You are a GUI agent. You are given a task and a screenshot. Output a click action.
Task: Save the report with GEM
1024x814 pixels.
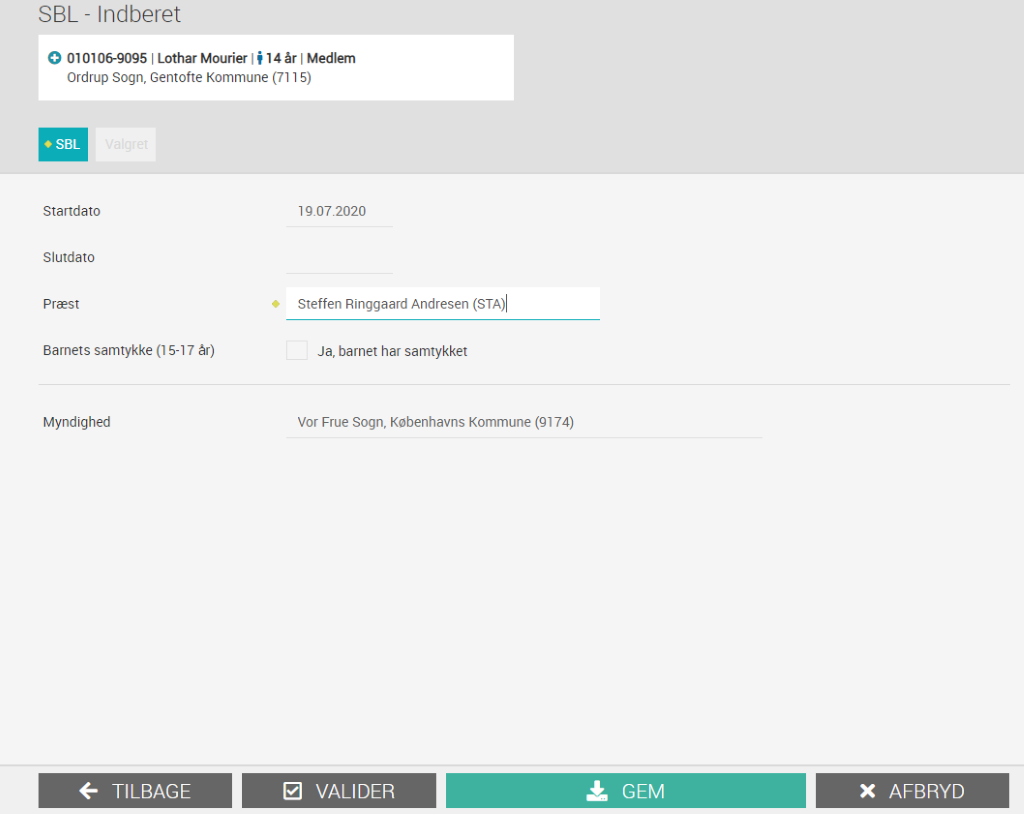[x=626, y=790]
